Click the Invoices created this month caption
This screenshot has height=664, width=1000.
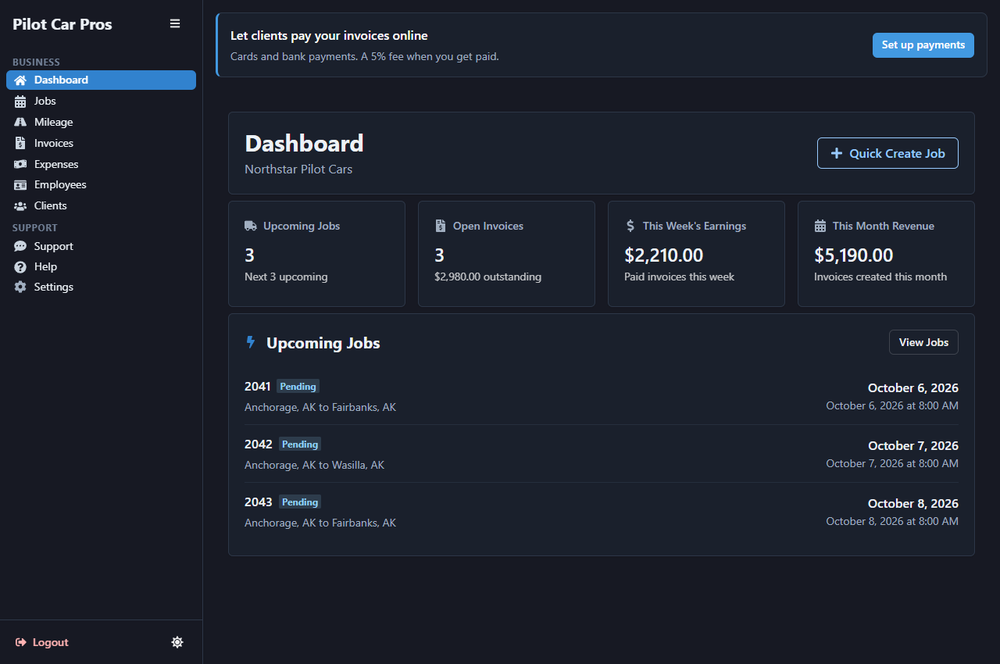tap(880, 277)
